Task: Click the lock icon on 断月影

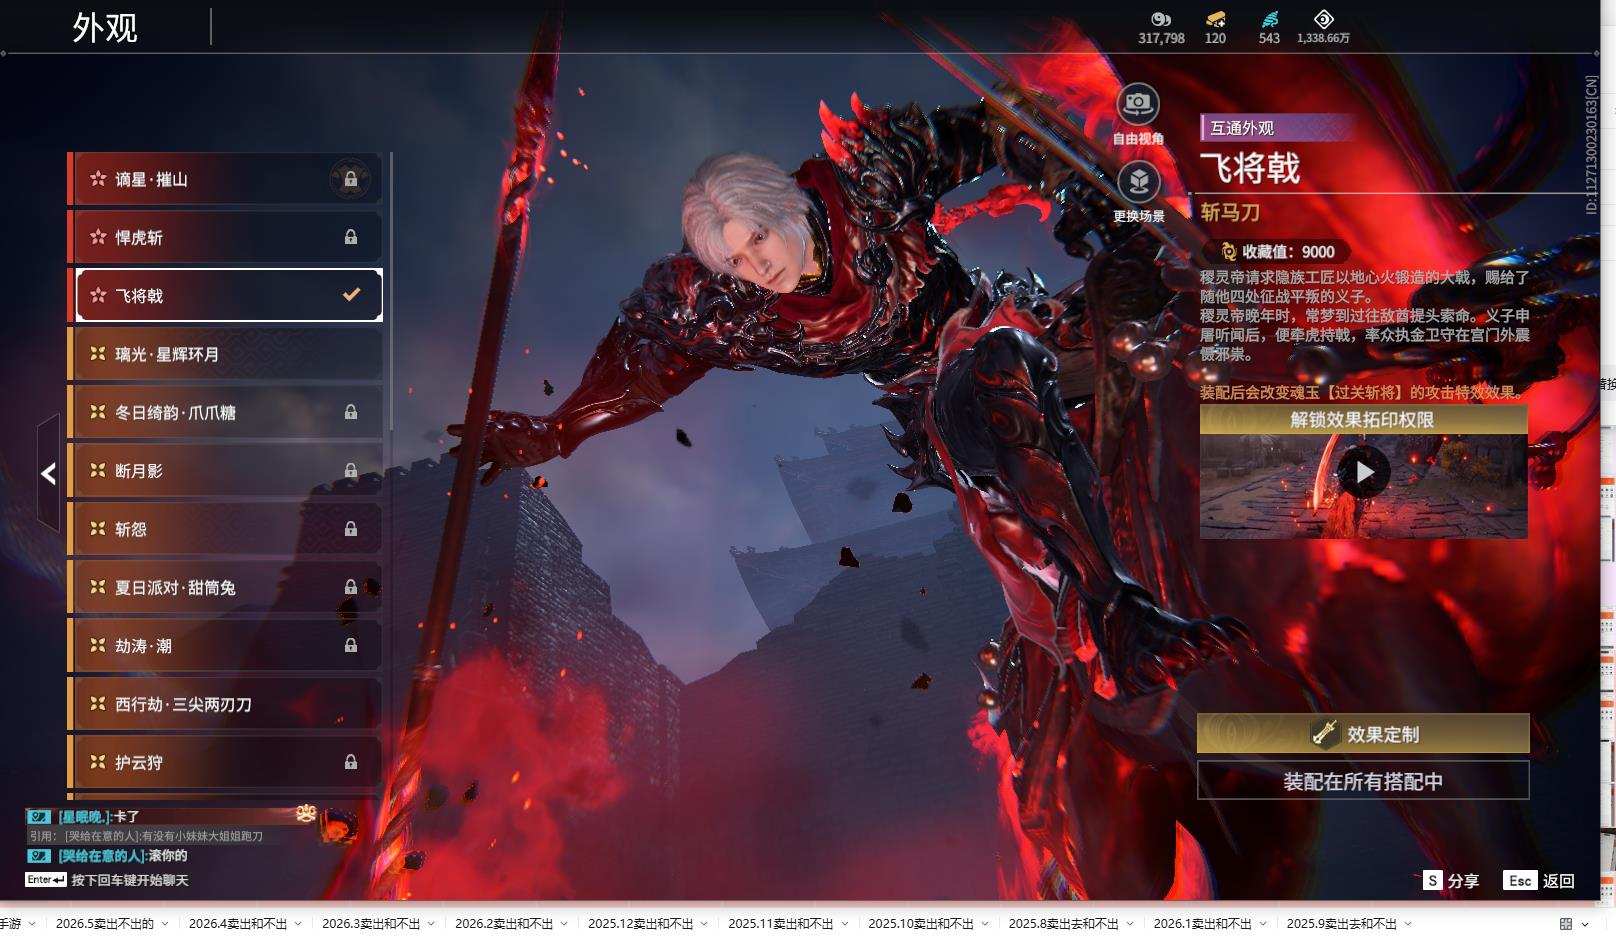Action: (x=351, y=470)
